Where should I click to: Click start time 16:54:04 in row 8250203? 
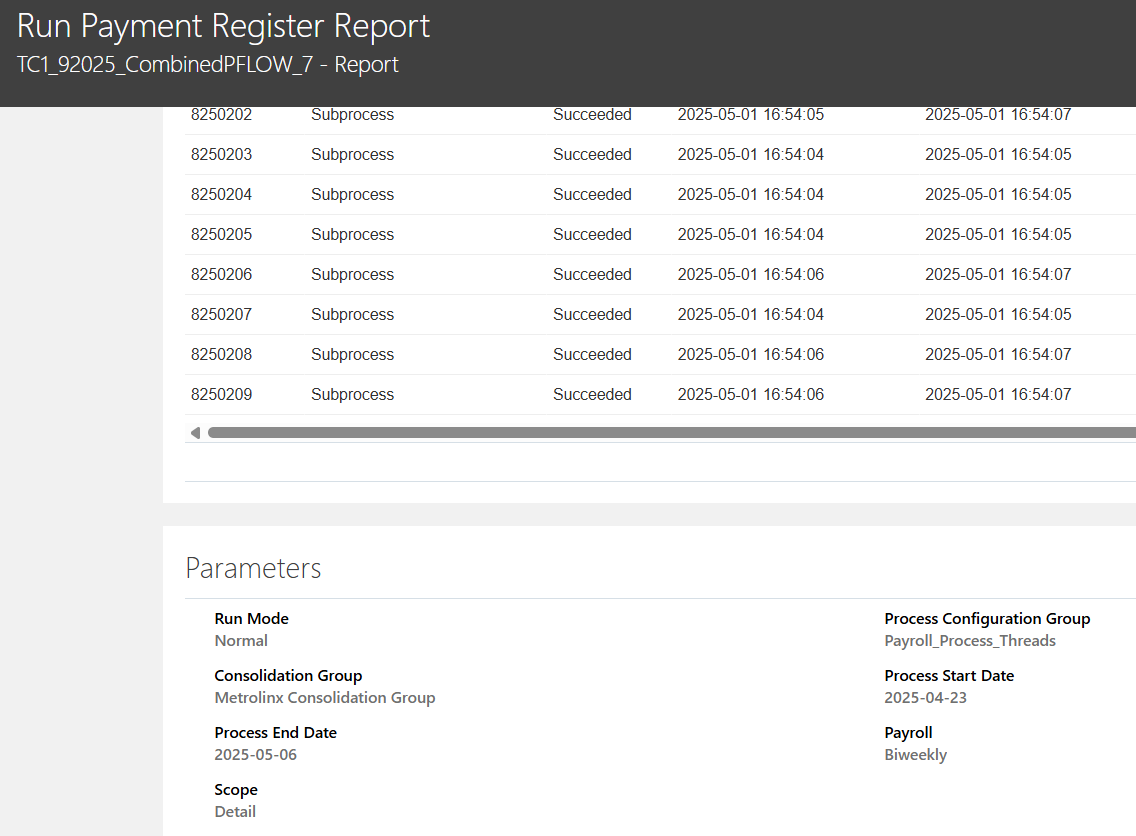751,154
